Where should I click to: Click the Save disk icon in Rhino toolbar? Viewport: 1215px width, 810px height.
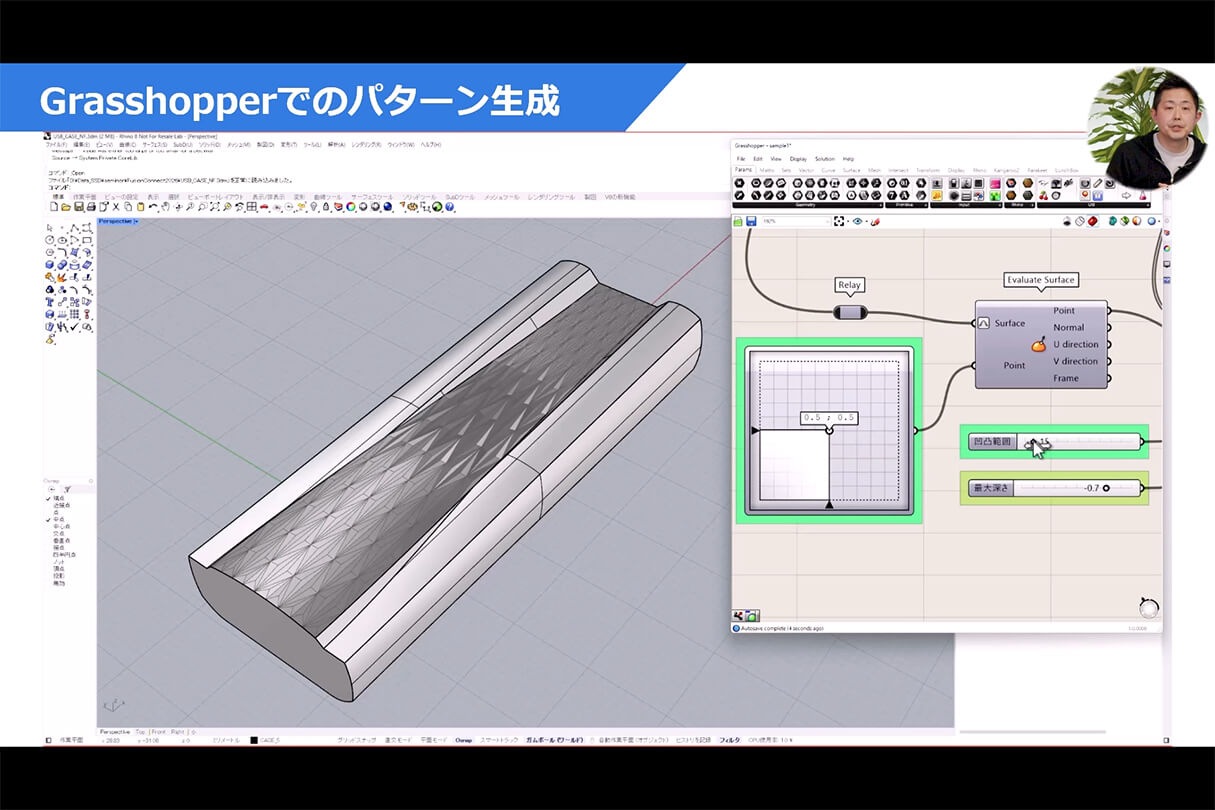tap(78, 206)
